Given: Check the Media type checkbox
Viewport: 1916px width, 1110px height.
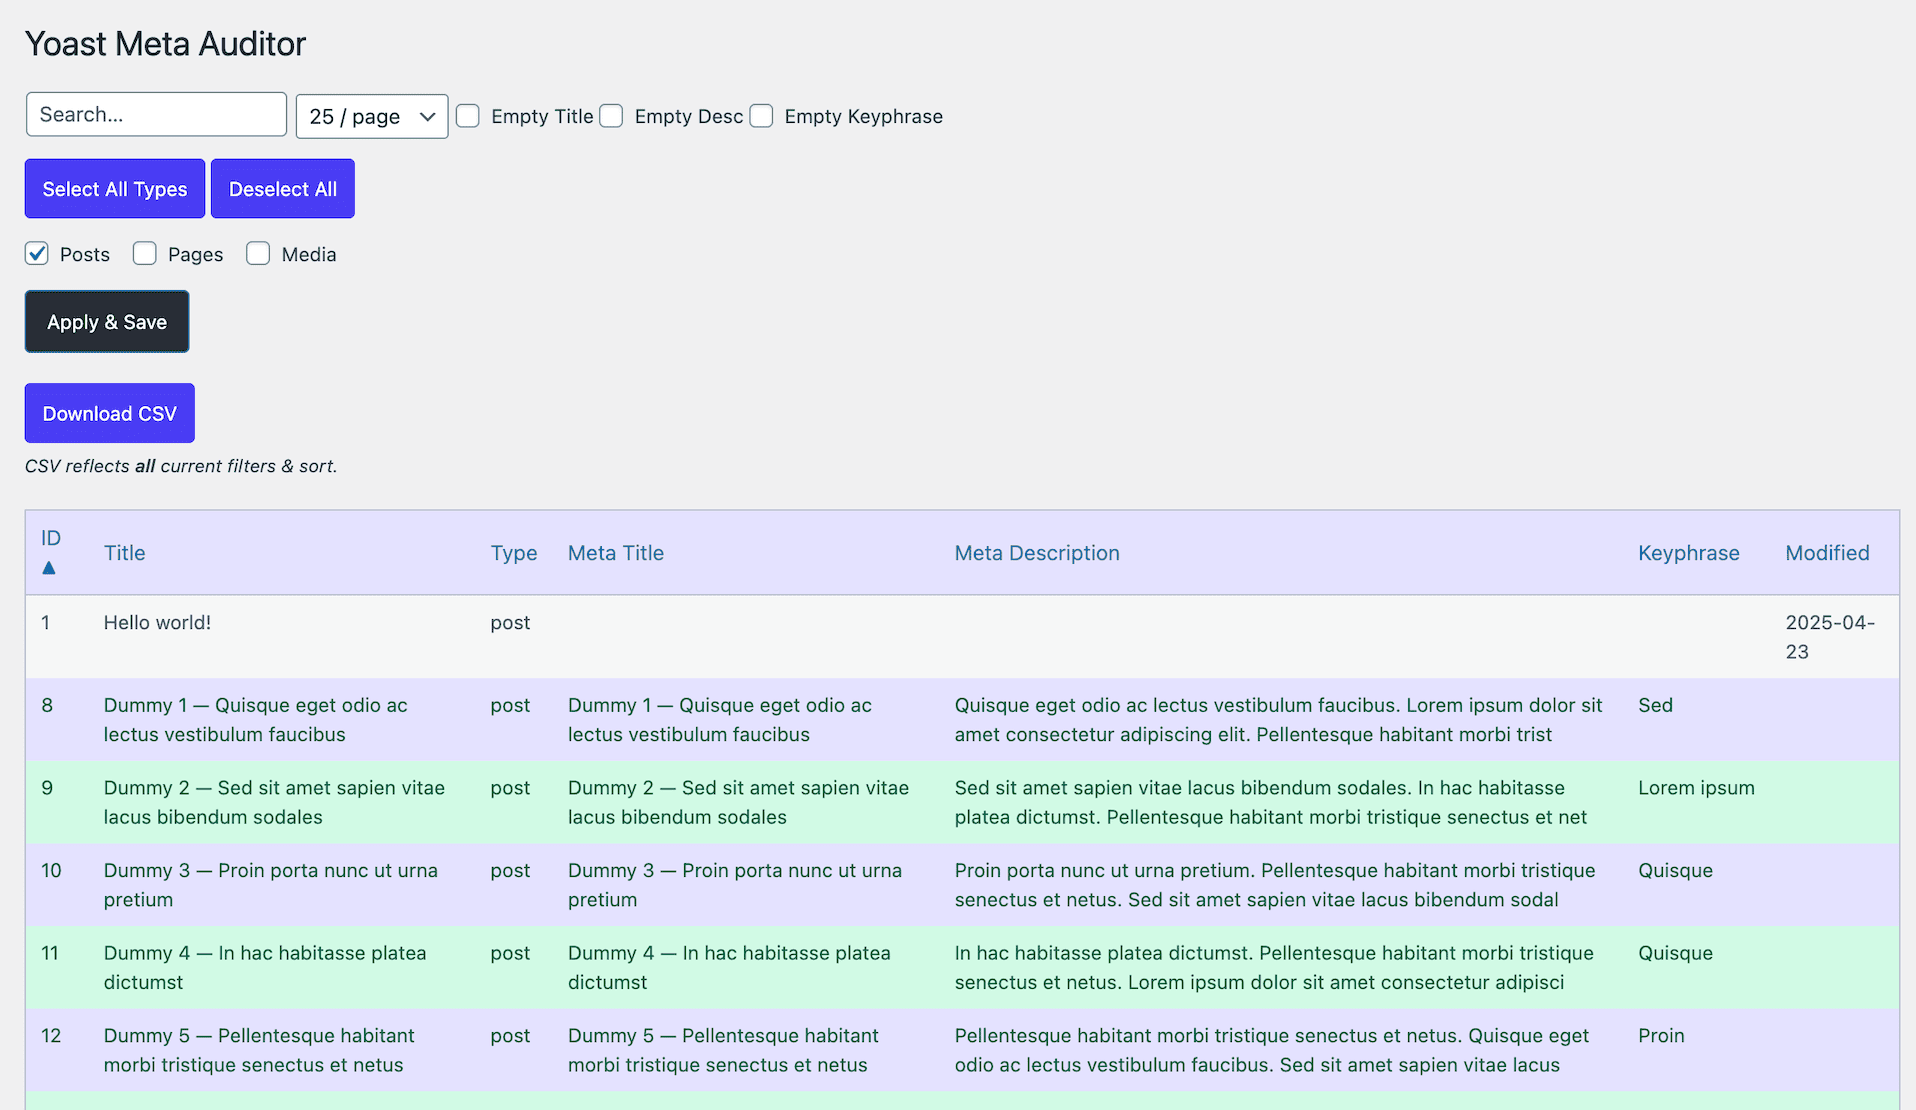Looking at the screenshot, I should [258, 254].
